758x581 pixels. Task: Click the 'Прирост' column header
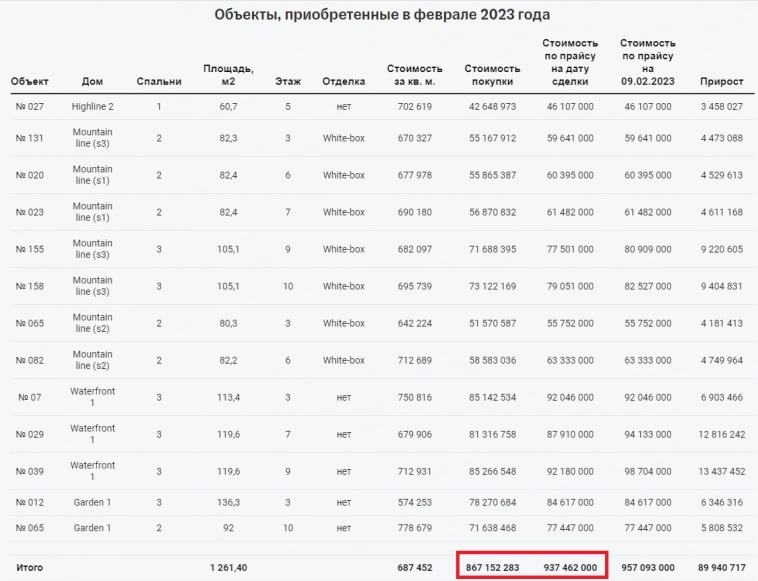(722, 81)
